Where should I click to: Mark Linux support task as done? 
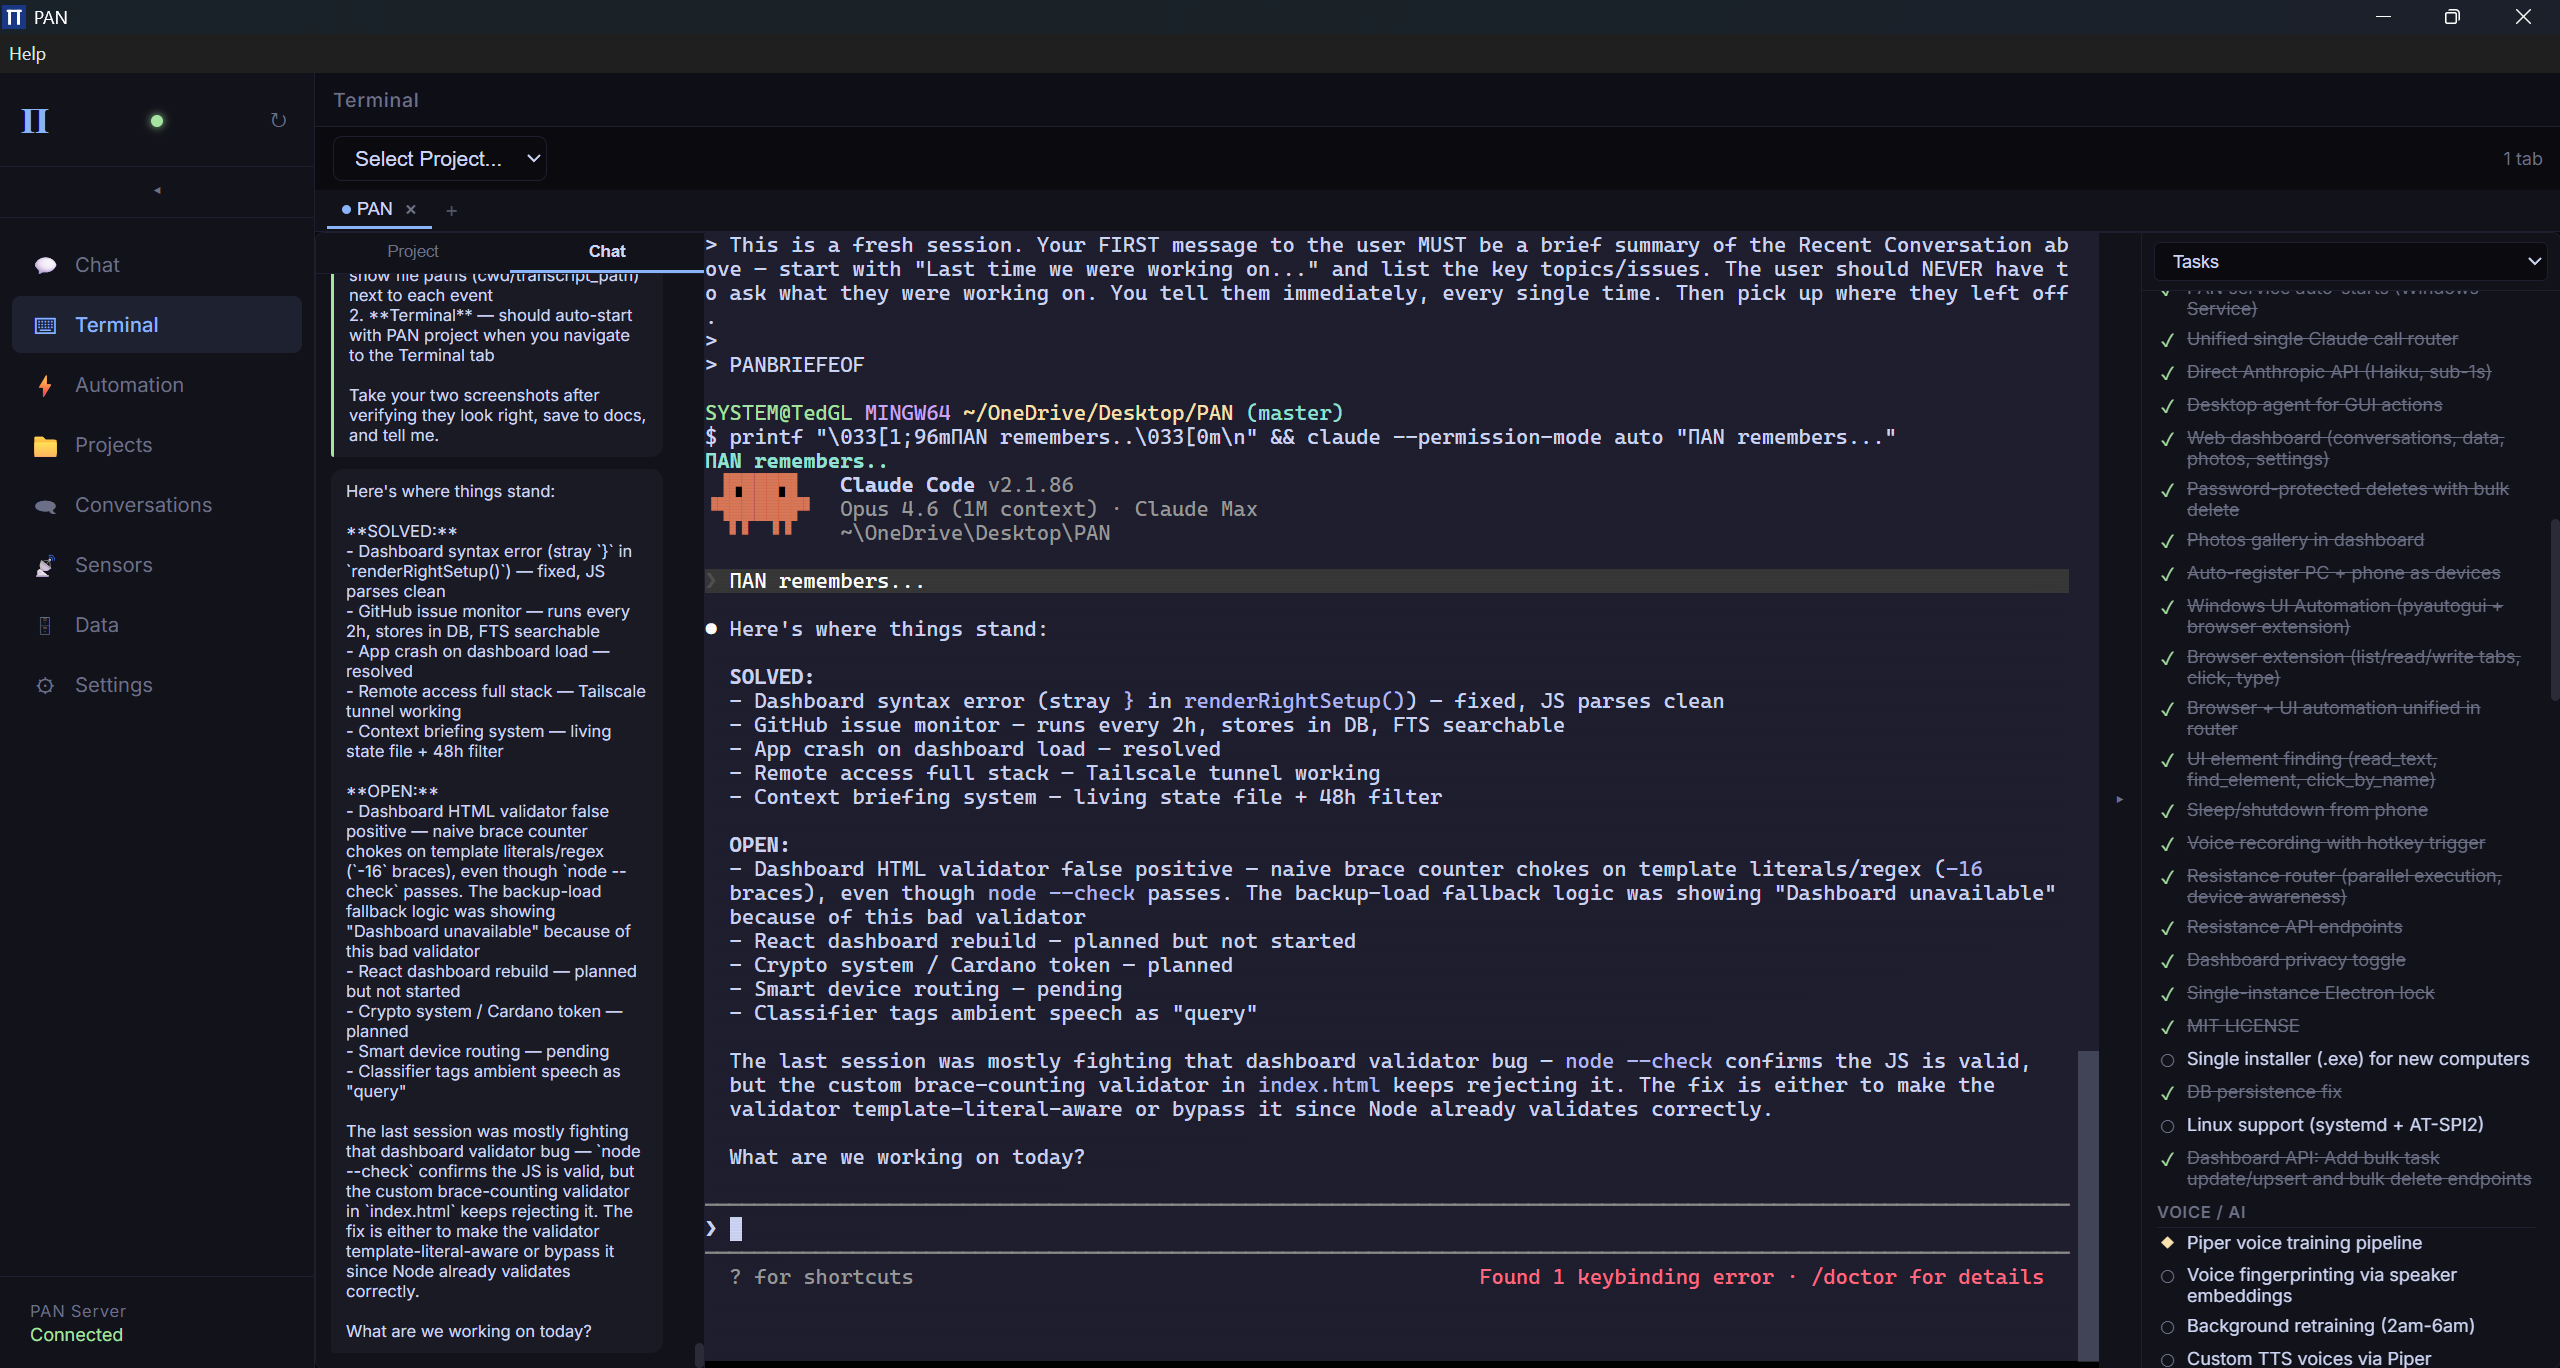tap(2167, 1126)
